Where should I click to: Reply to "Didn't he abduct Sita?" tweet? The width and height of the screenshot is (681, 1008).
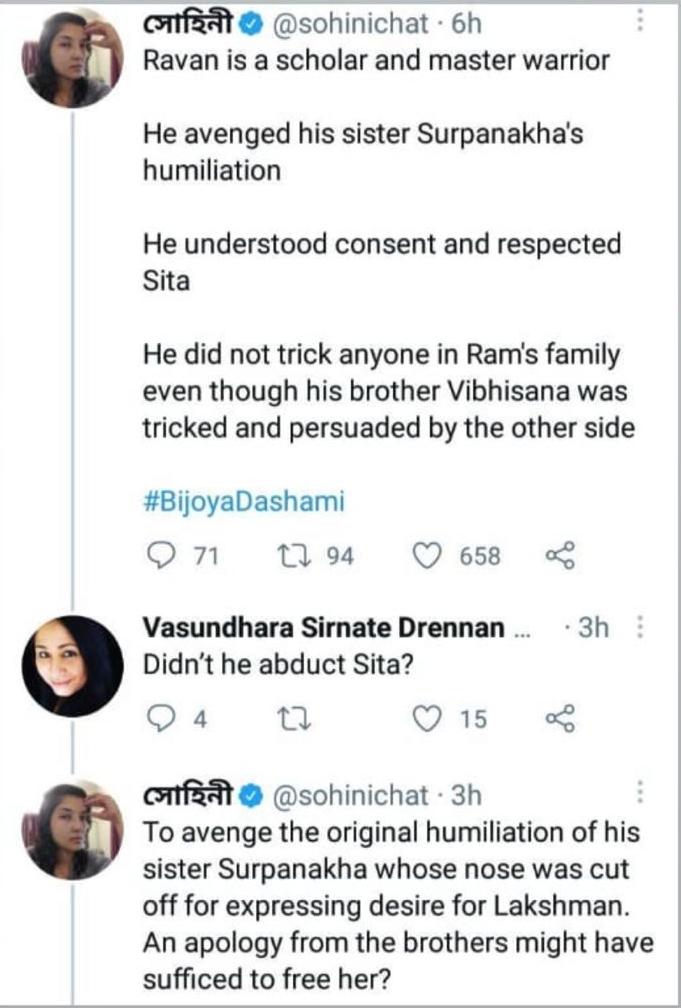click(x=160, y=718)
